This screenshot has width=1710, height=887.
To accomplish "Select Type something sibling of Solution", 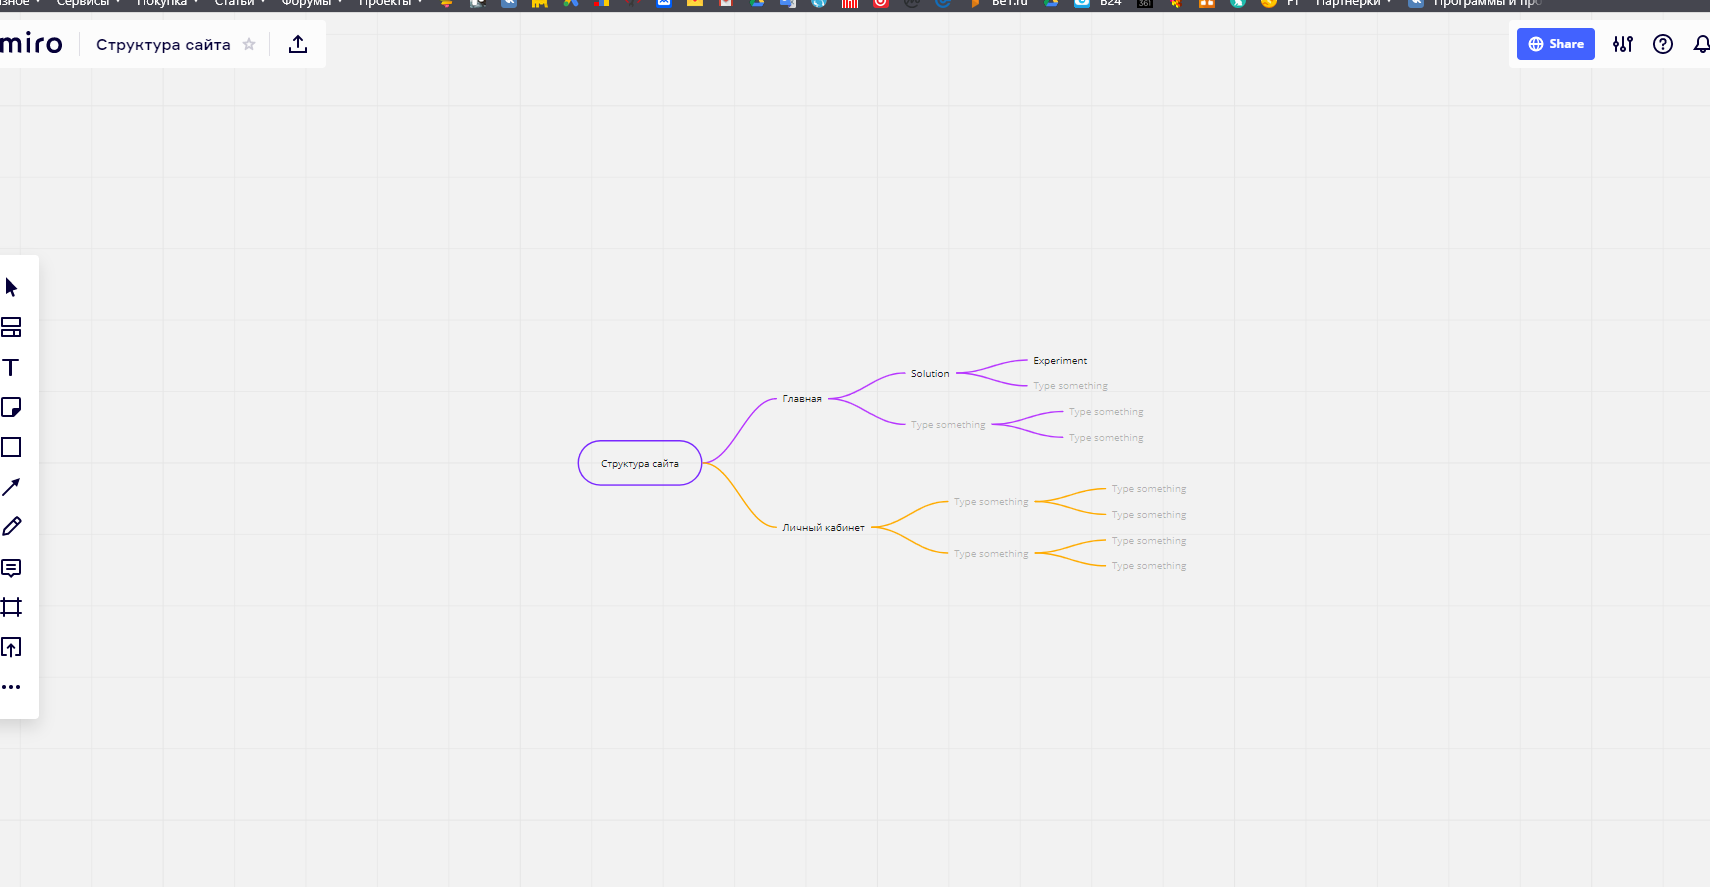I will coord(948,425).
